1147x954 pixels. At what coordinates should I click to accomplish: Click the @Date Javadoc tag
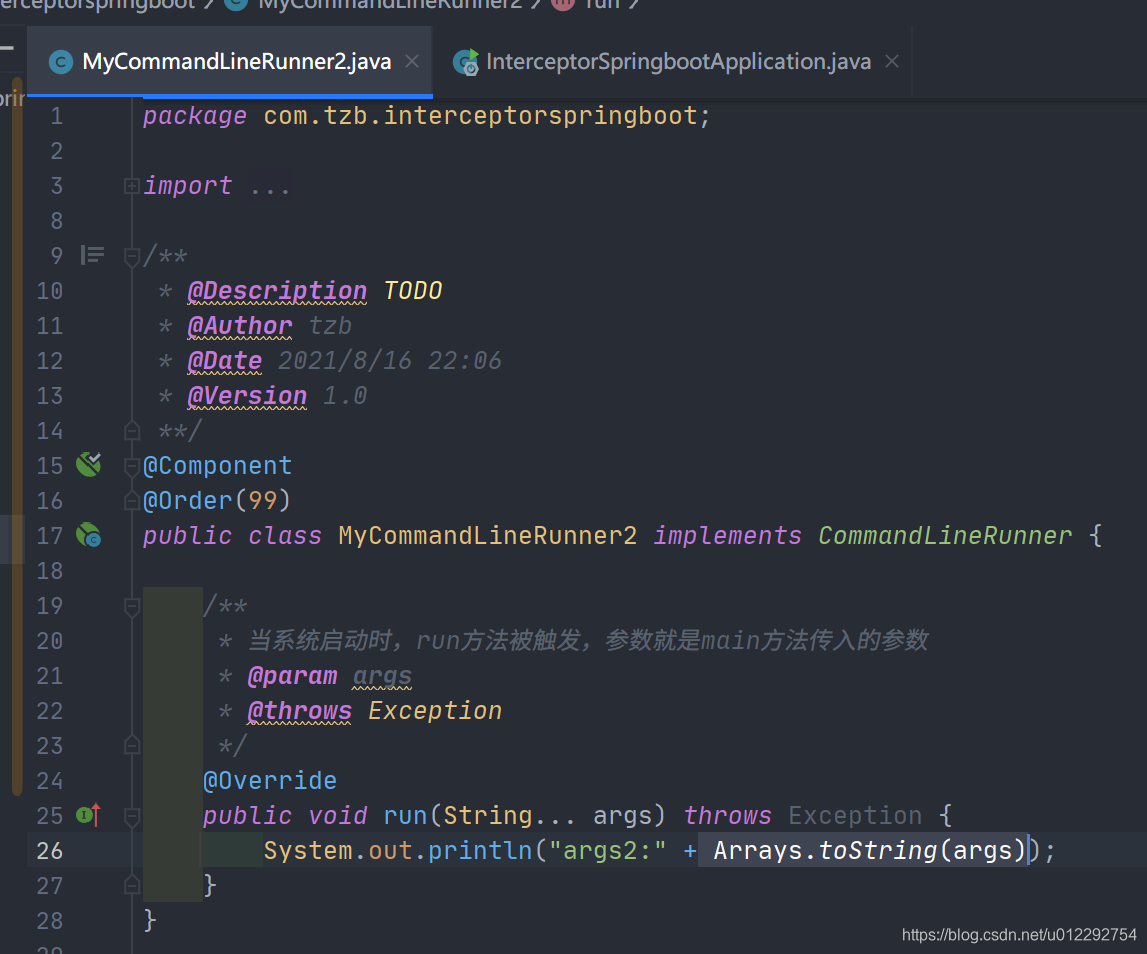[x=225, y=361]
